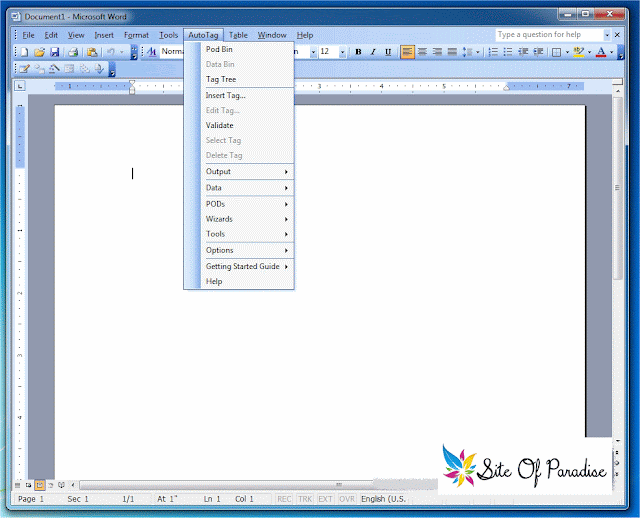The width and height of the screenshot is (640, 518).
Task: Expand the Options submenu
Action: click(x=247, y=250)
